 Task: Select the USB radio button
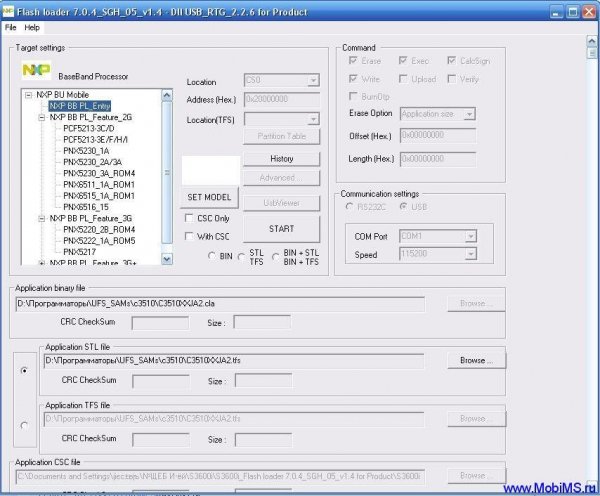coord(403,207)
